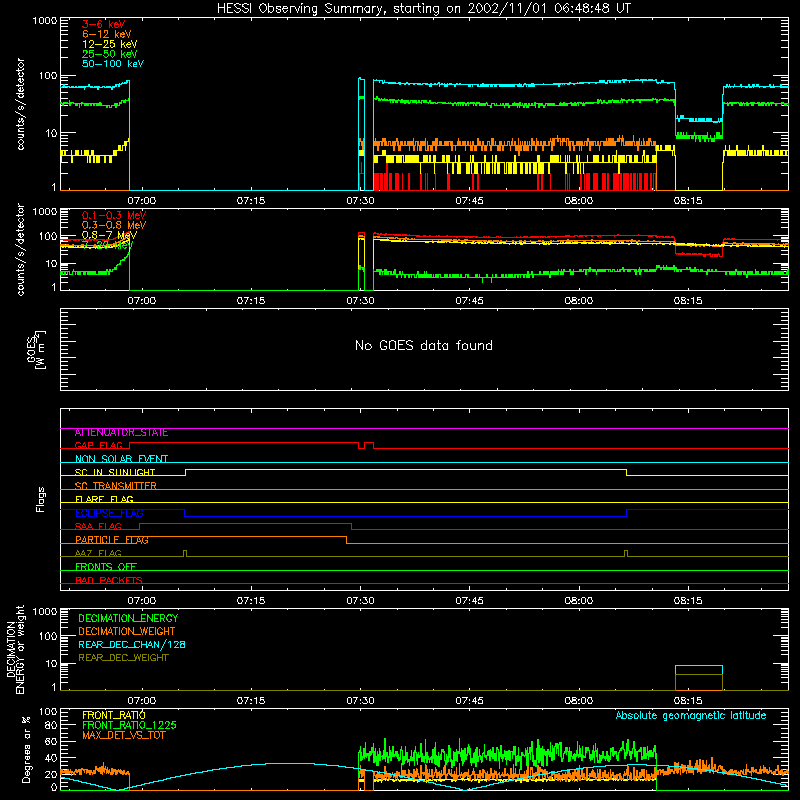Select the 3-6 keV legend label
Viewport: 800px width, 800px height.
pos(104,24)
